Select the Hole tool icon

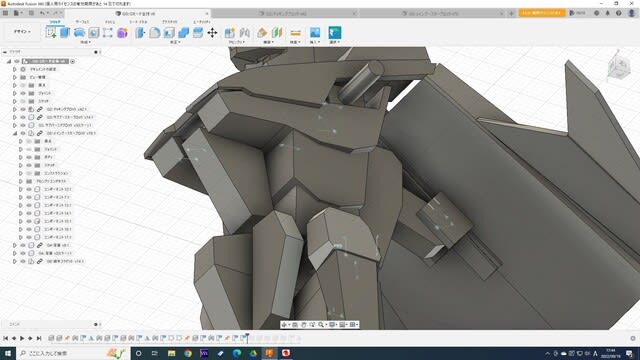click(93, 33)
